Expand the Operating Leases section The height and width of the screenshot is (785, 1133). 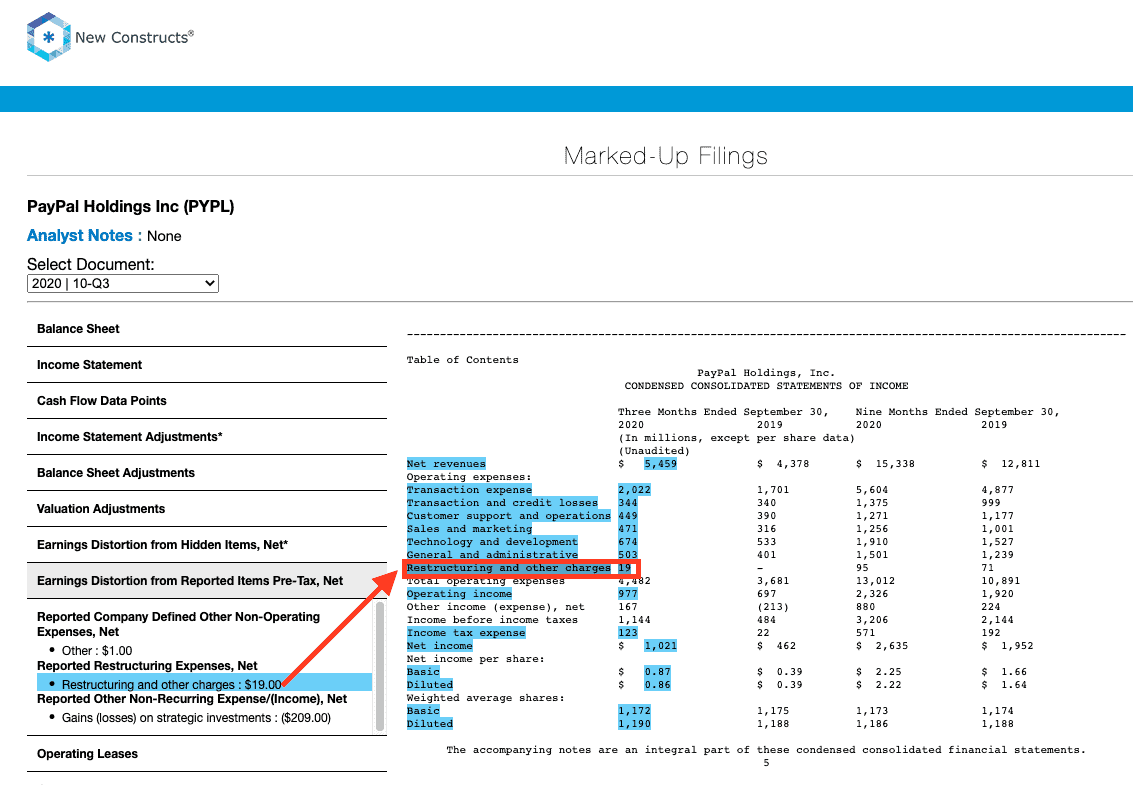(207, 754)
